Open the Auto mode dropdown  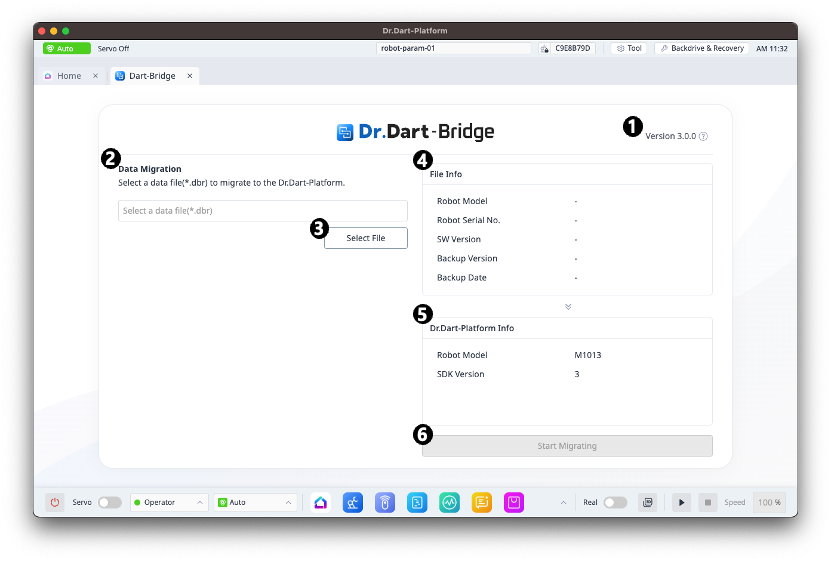(256, 502)
